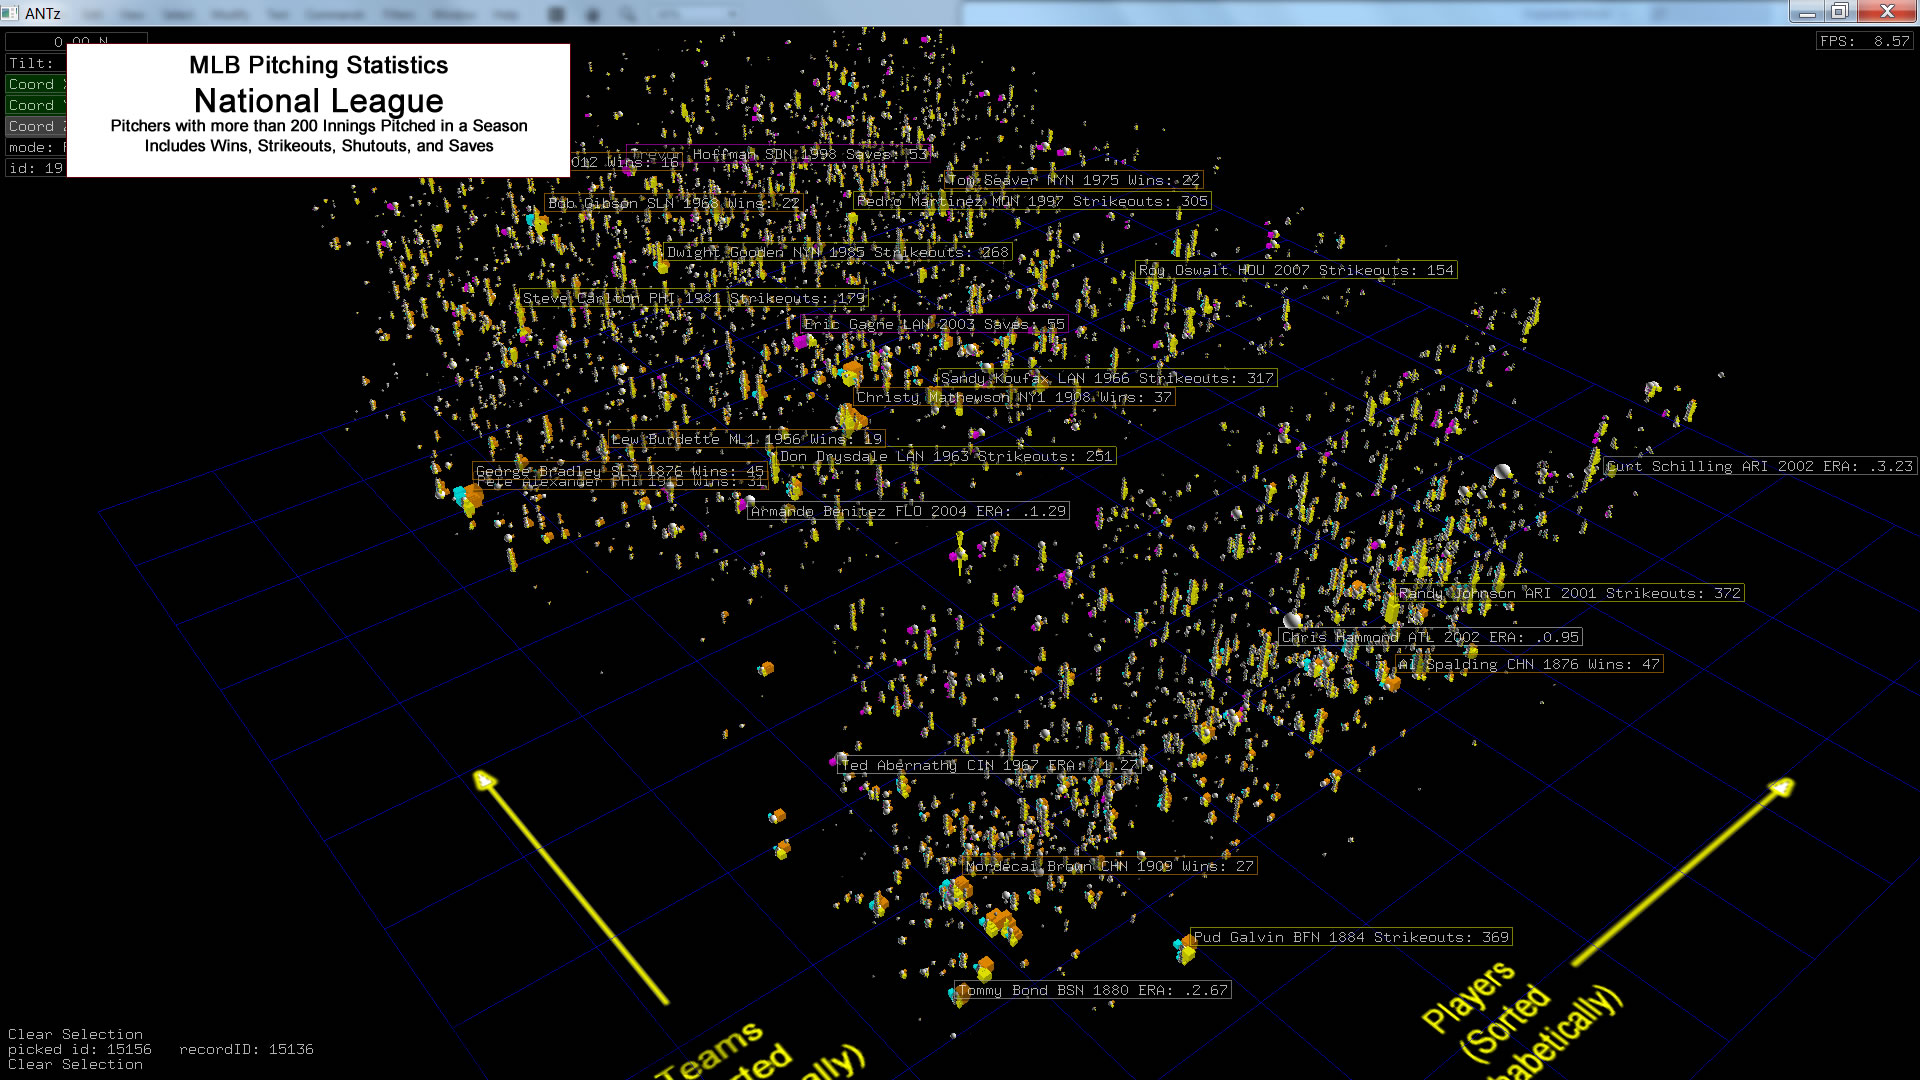Screen dimensions: 1920x1080
Task: Select the white sphere glyph left of Curt Schilling label
Action: pyautogui.click(x=1502, y=471)
